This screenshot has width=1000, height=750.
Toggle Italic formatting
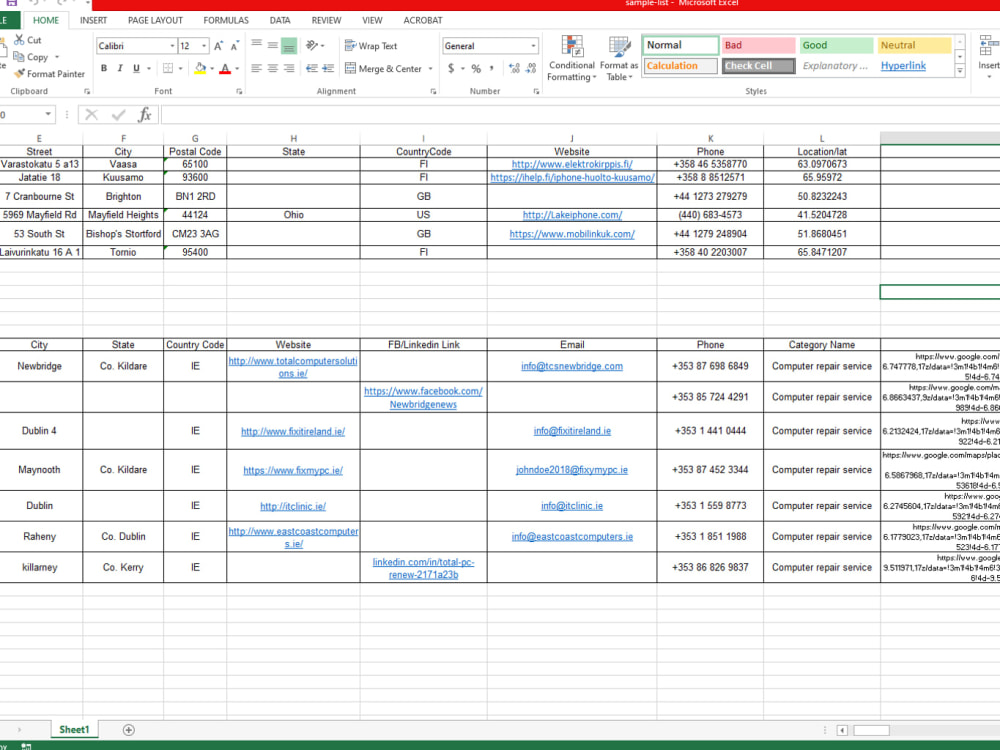coord(120,68)
